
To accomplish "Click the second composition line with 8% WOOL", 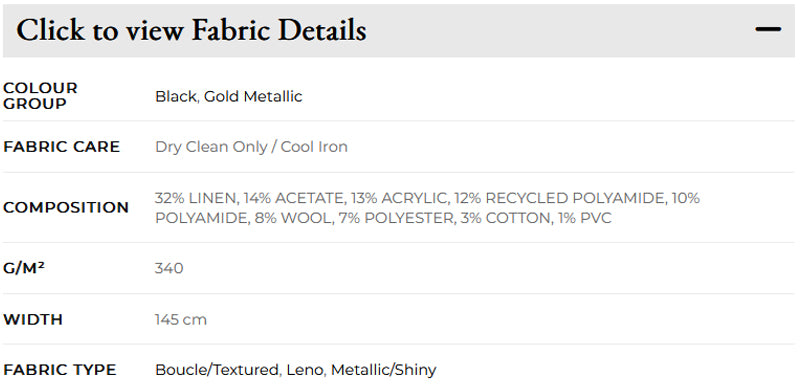I will pyautogui.click(x=384, y=218).
